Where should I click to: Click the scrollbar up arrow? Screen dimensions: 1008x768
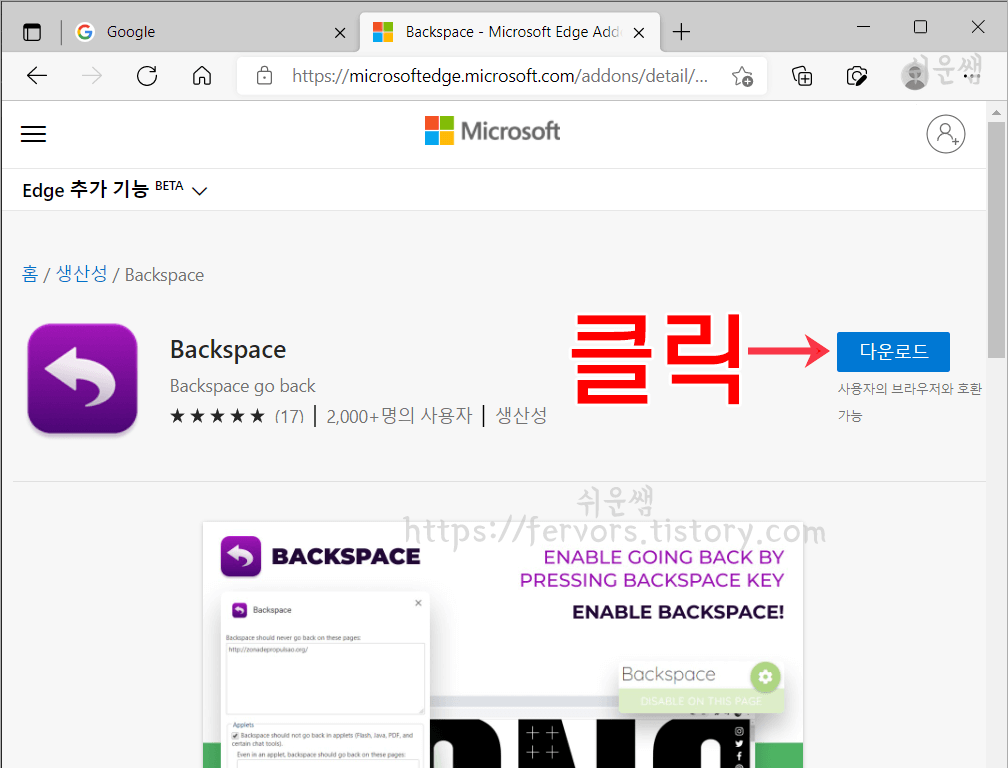(996, 112)
